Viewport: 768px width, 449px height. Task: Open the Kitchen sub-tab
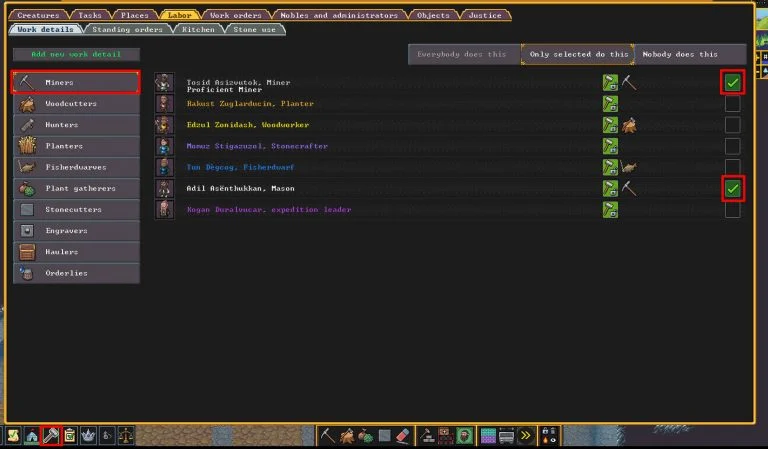pos(198,29)
